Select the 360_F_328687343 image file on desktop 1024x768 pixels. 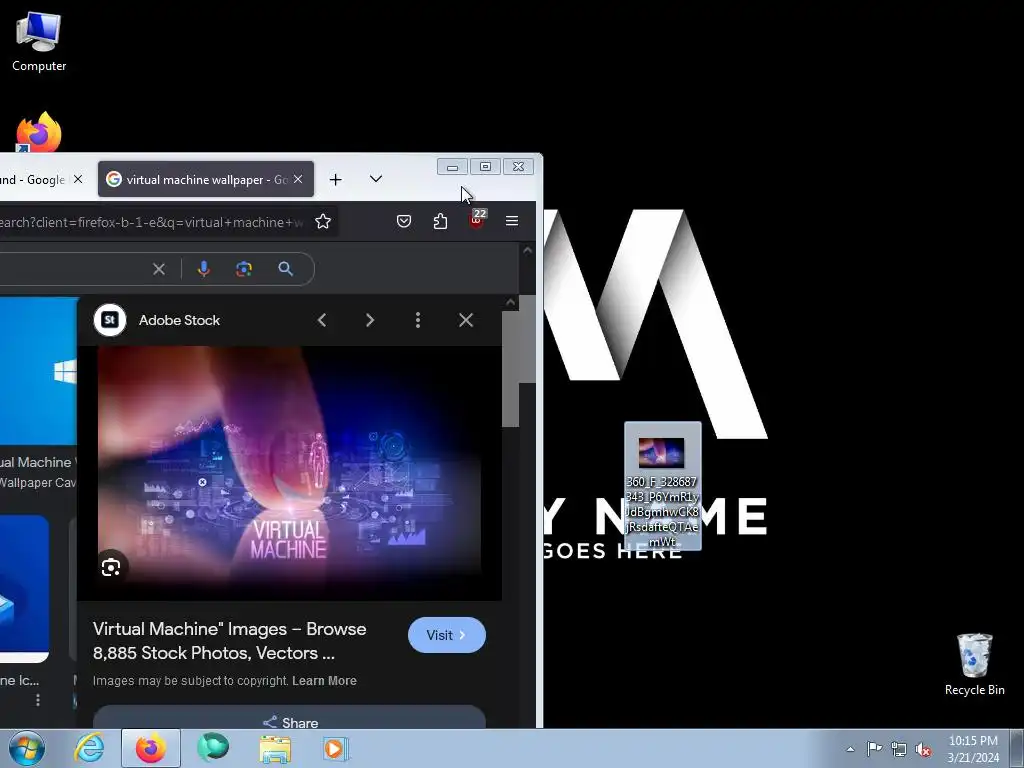(662, 486)
